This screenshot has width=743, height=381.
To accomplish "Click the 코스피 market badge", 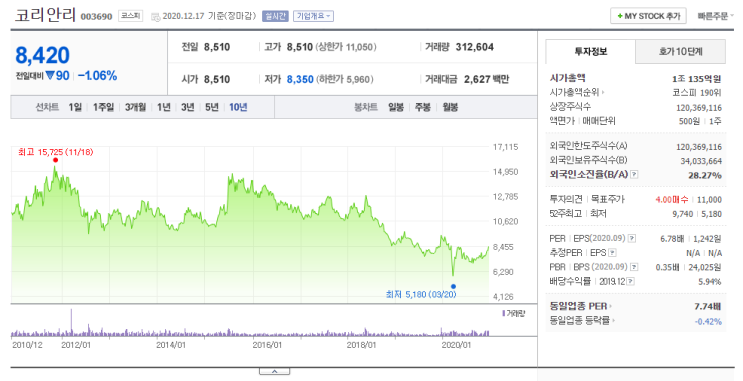I will [x=130, y=16].
